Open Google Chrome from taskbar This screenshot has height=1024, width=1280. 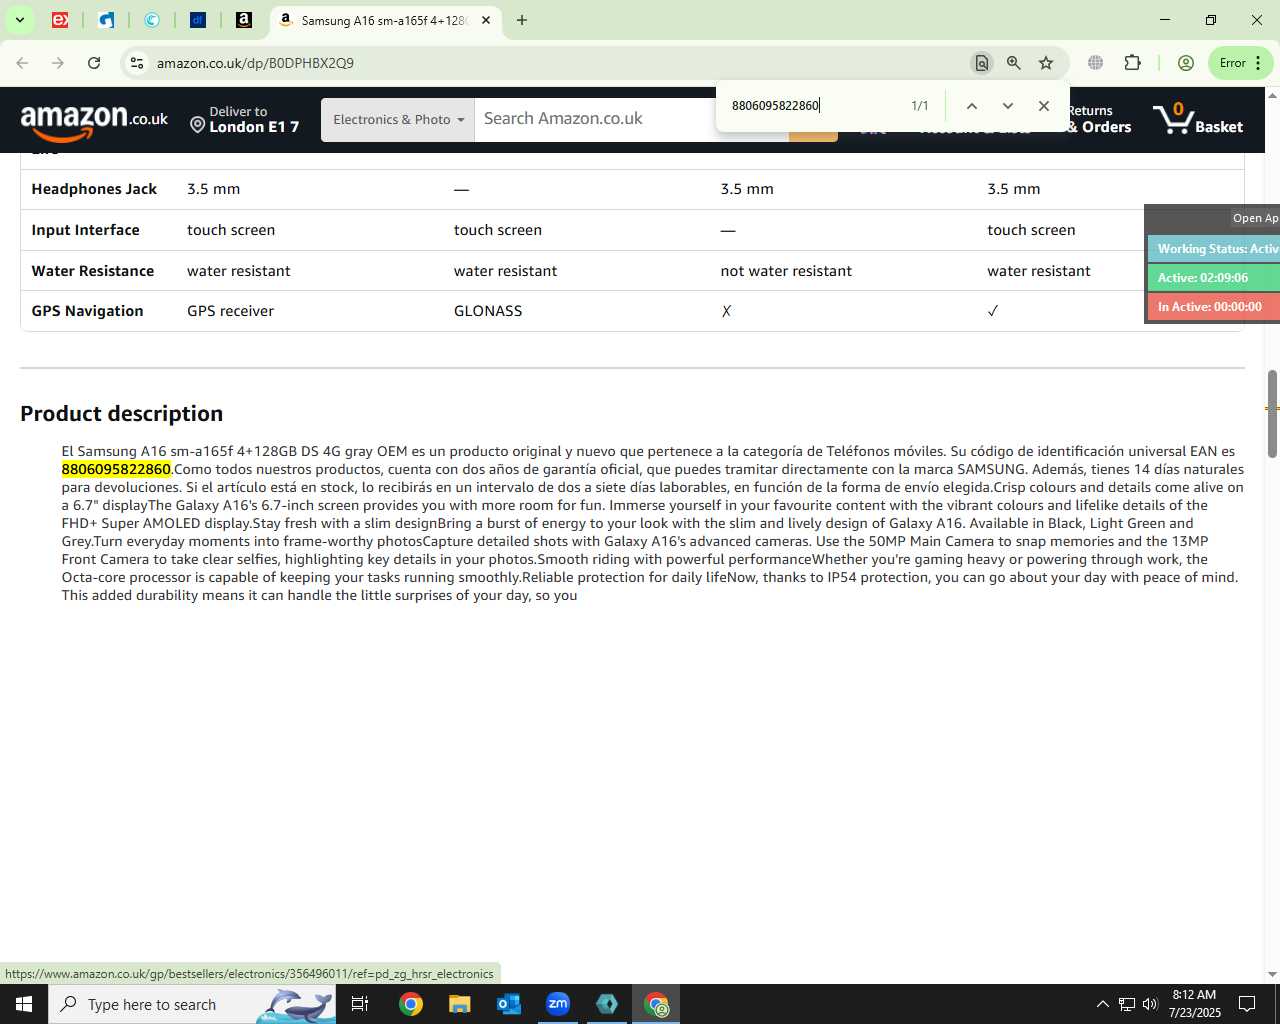pos(411,1004)
